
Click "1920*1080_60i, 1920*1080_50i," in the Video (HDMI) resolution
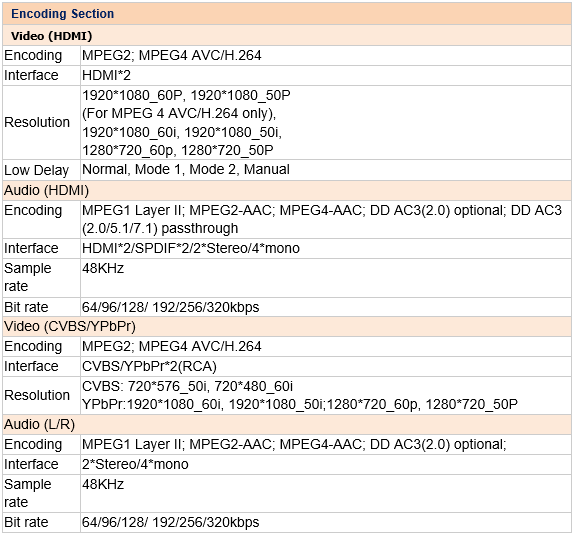182,132
